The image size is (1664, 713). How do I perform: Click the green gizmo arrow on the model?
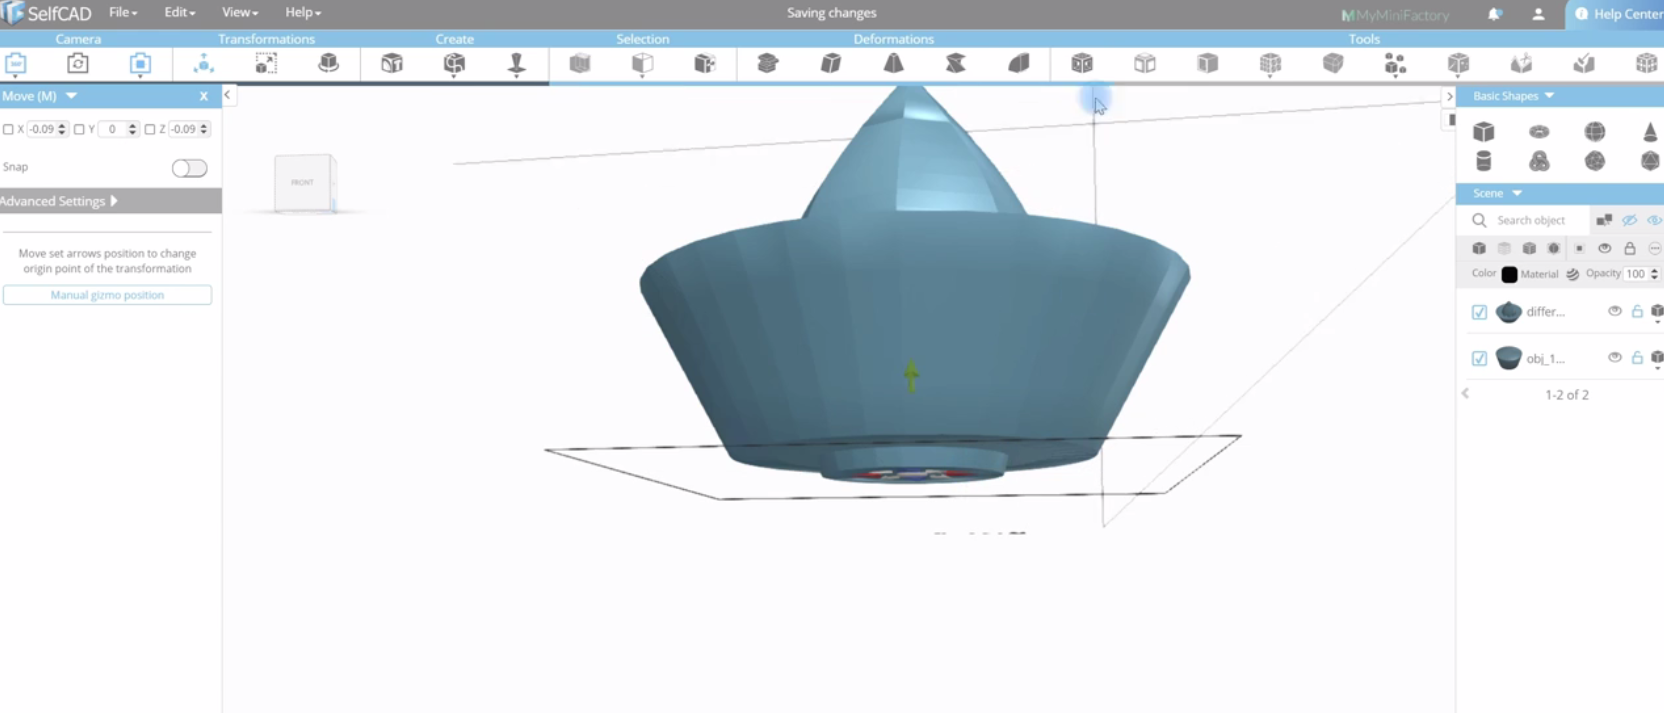click(x=911, y=375)
